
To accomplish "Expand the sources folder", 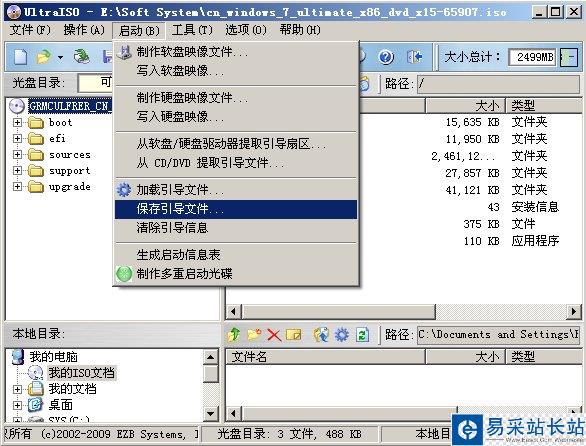I will (17, 154).
